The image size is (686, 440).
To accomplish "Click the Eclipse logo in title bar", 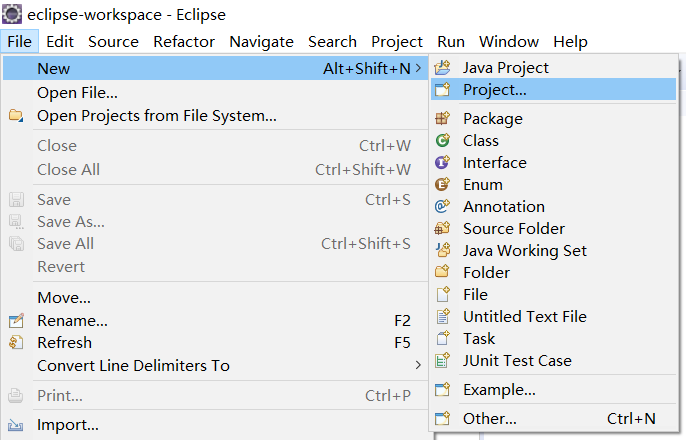I will pyautogui.click(x=12, y=14).
